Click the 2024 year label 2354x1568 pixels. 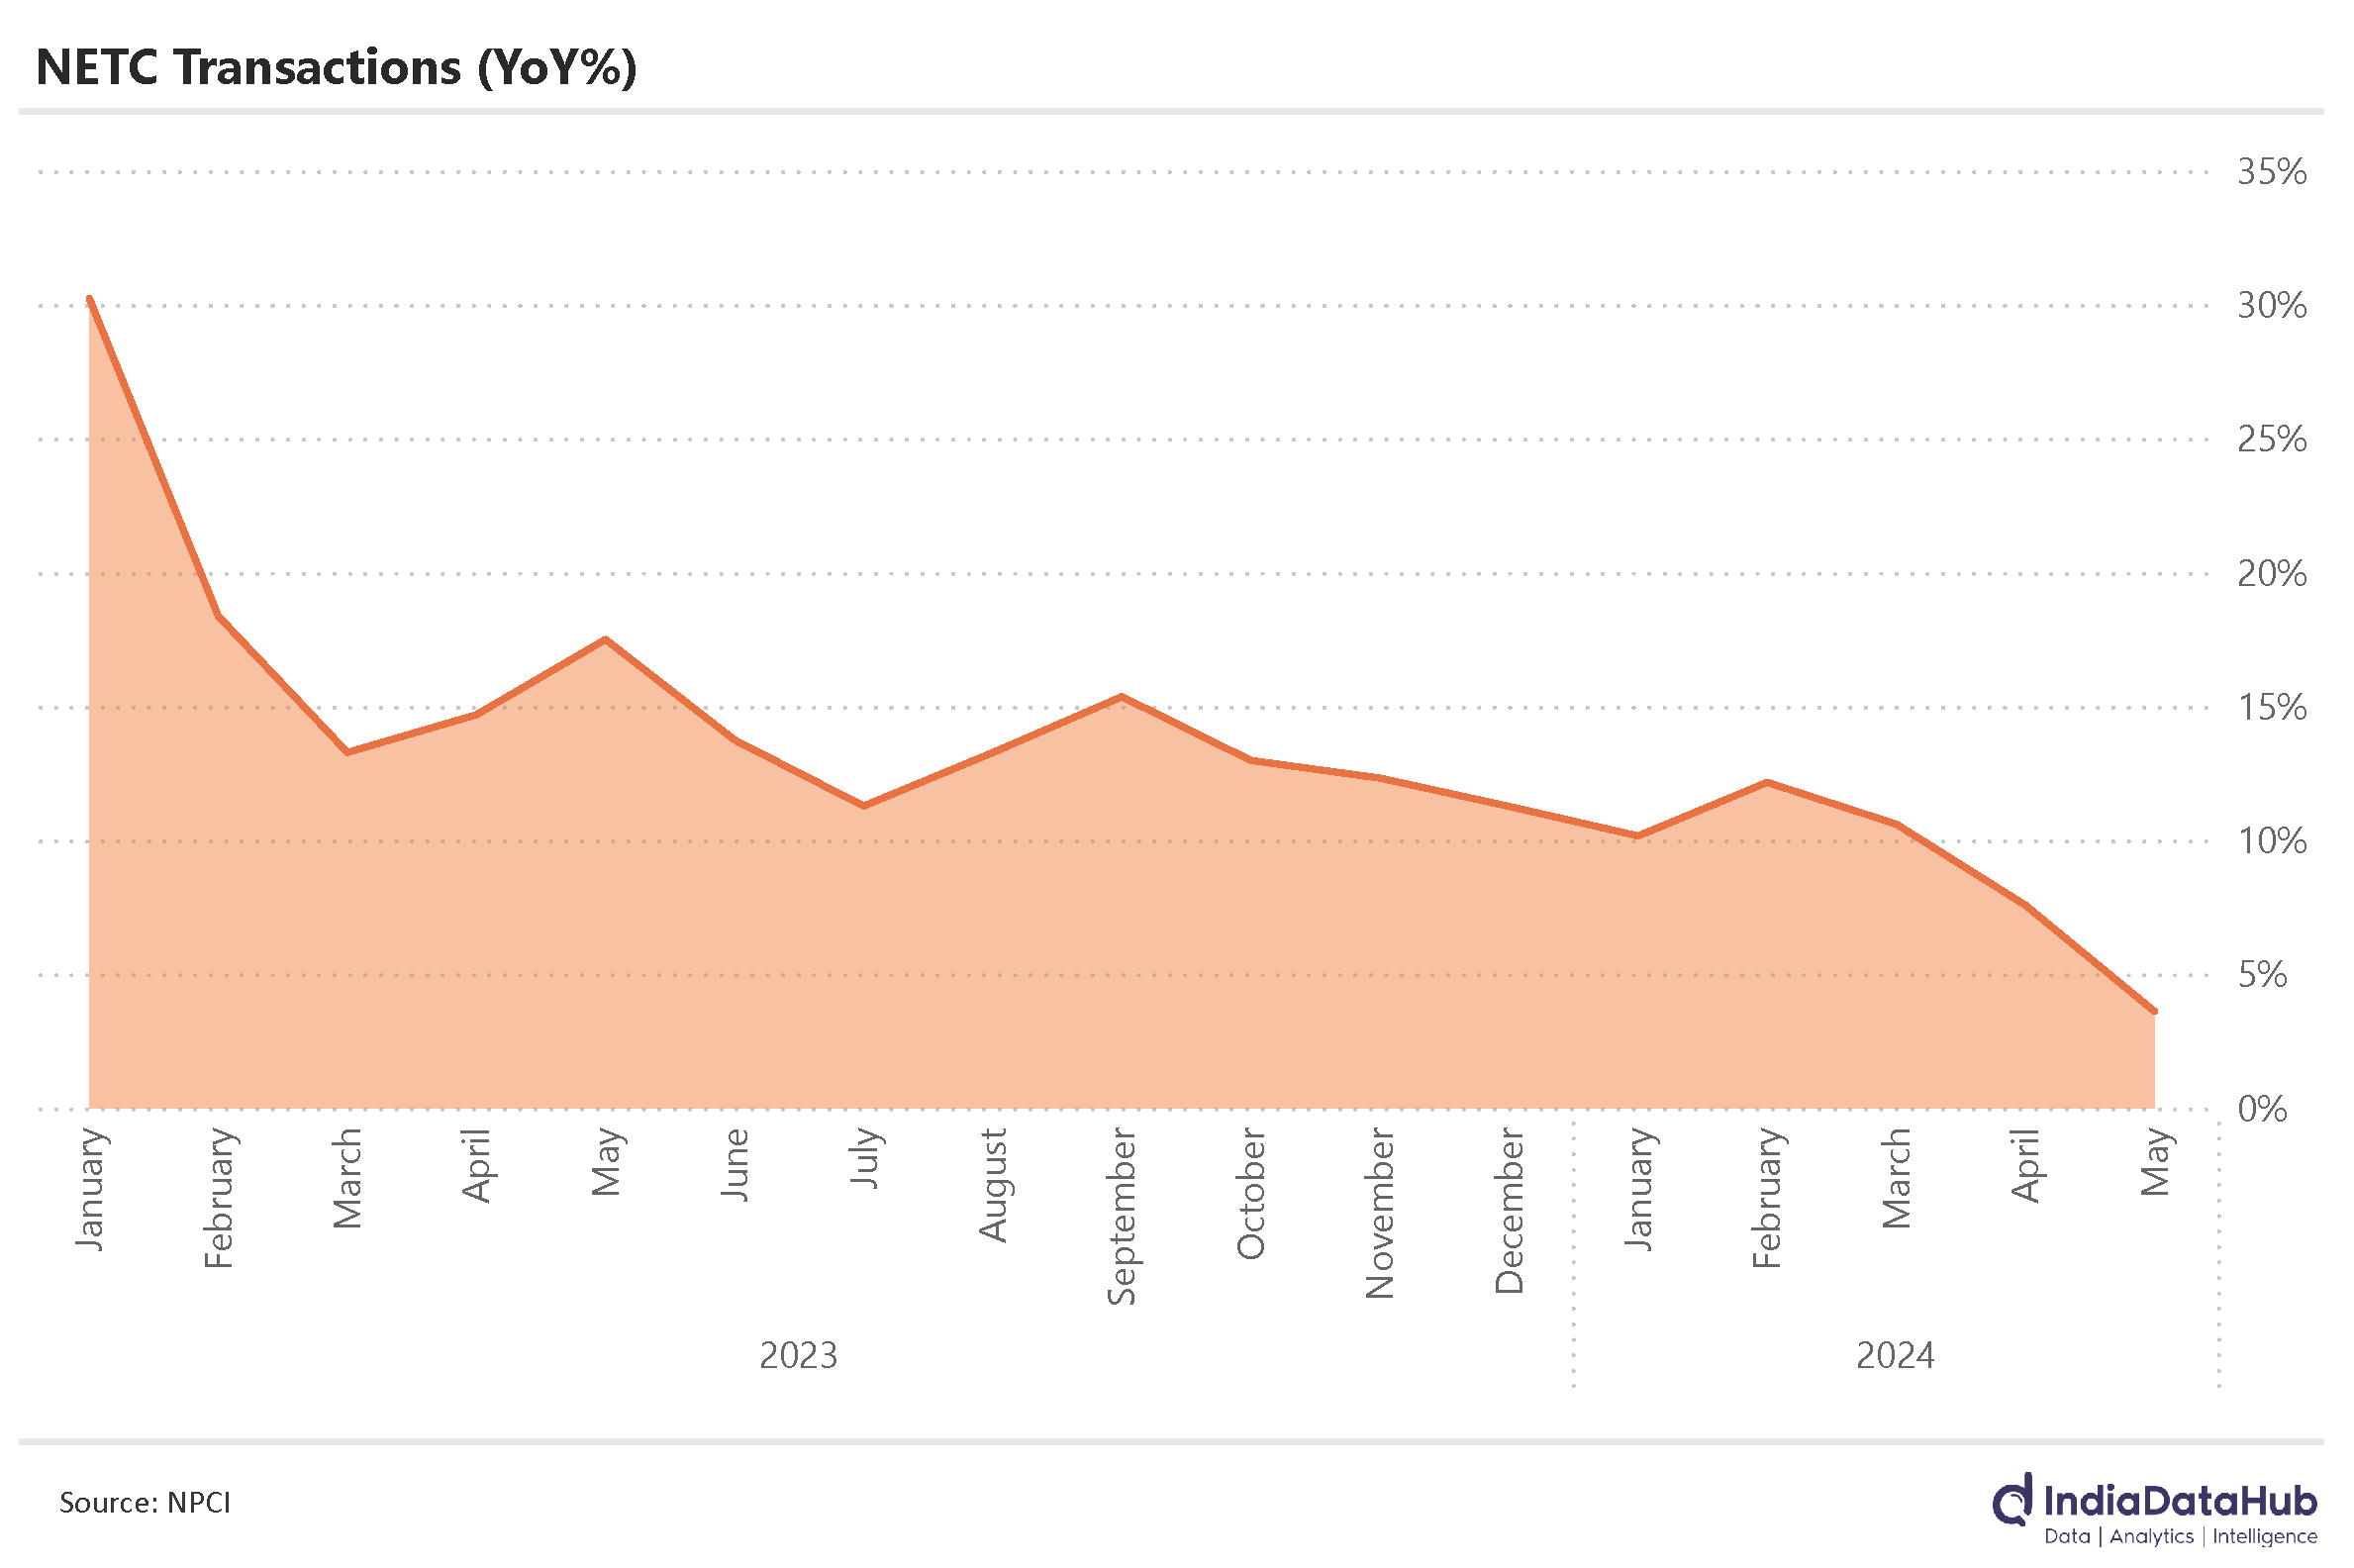pyautogui.click(x=1895, y=1356)
